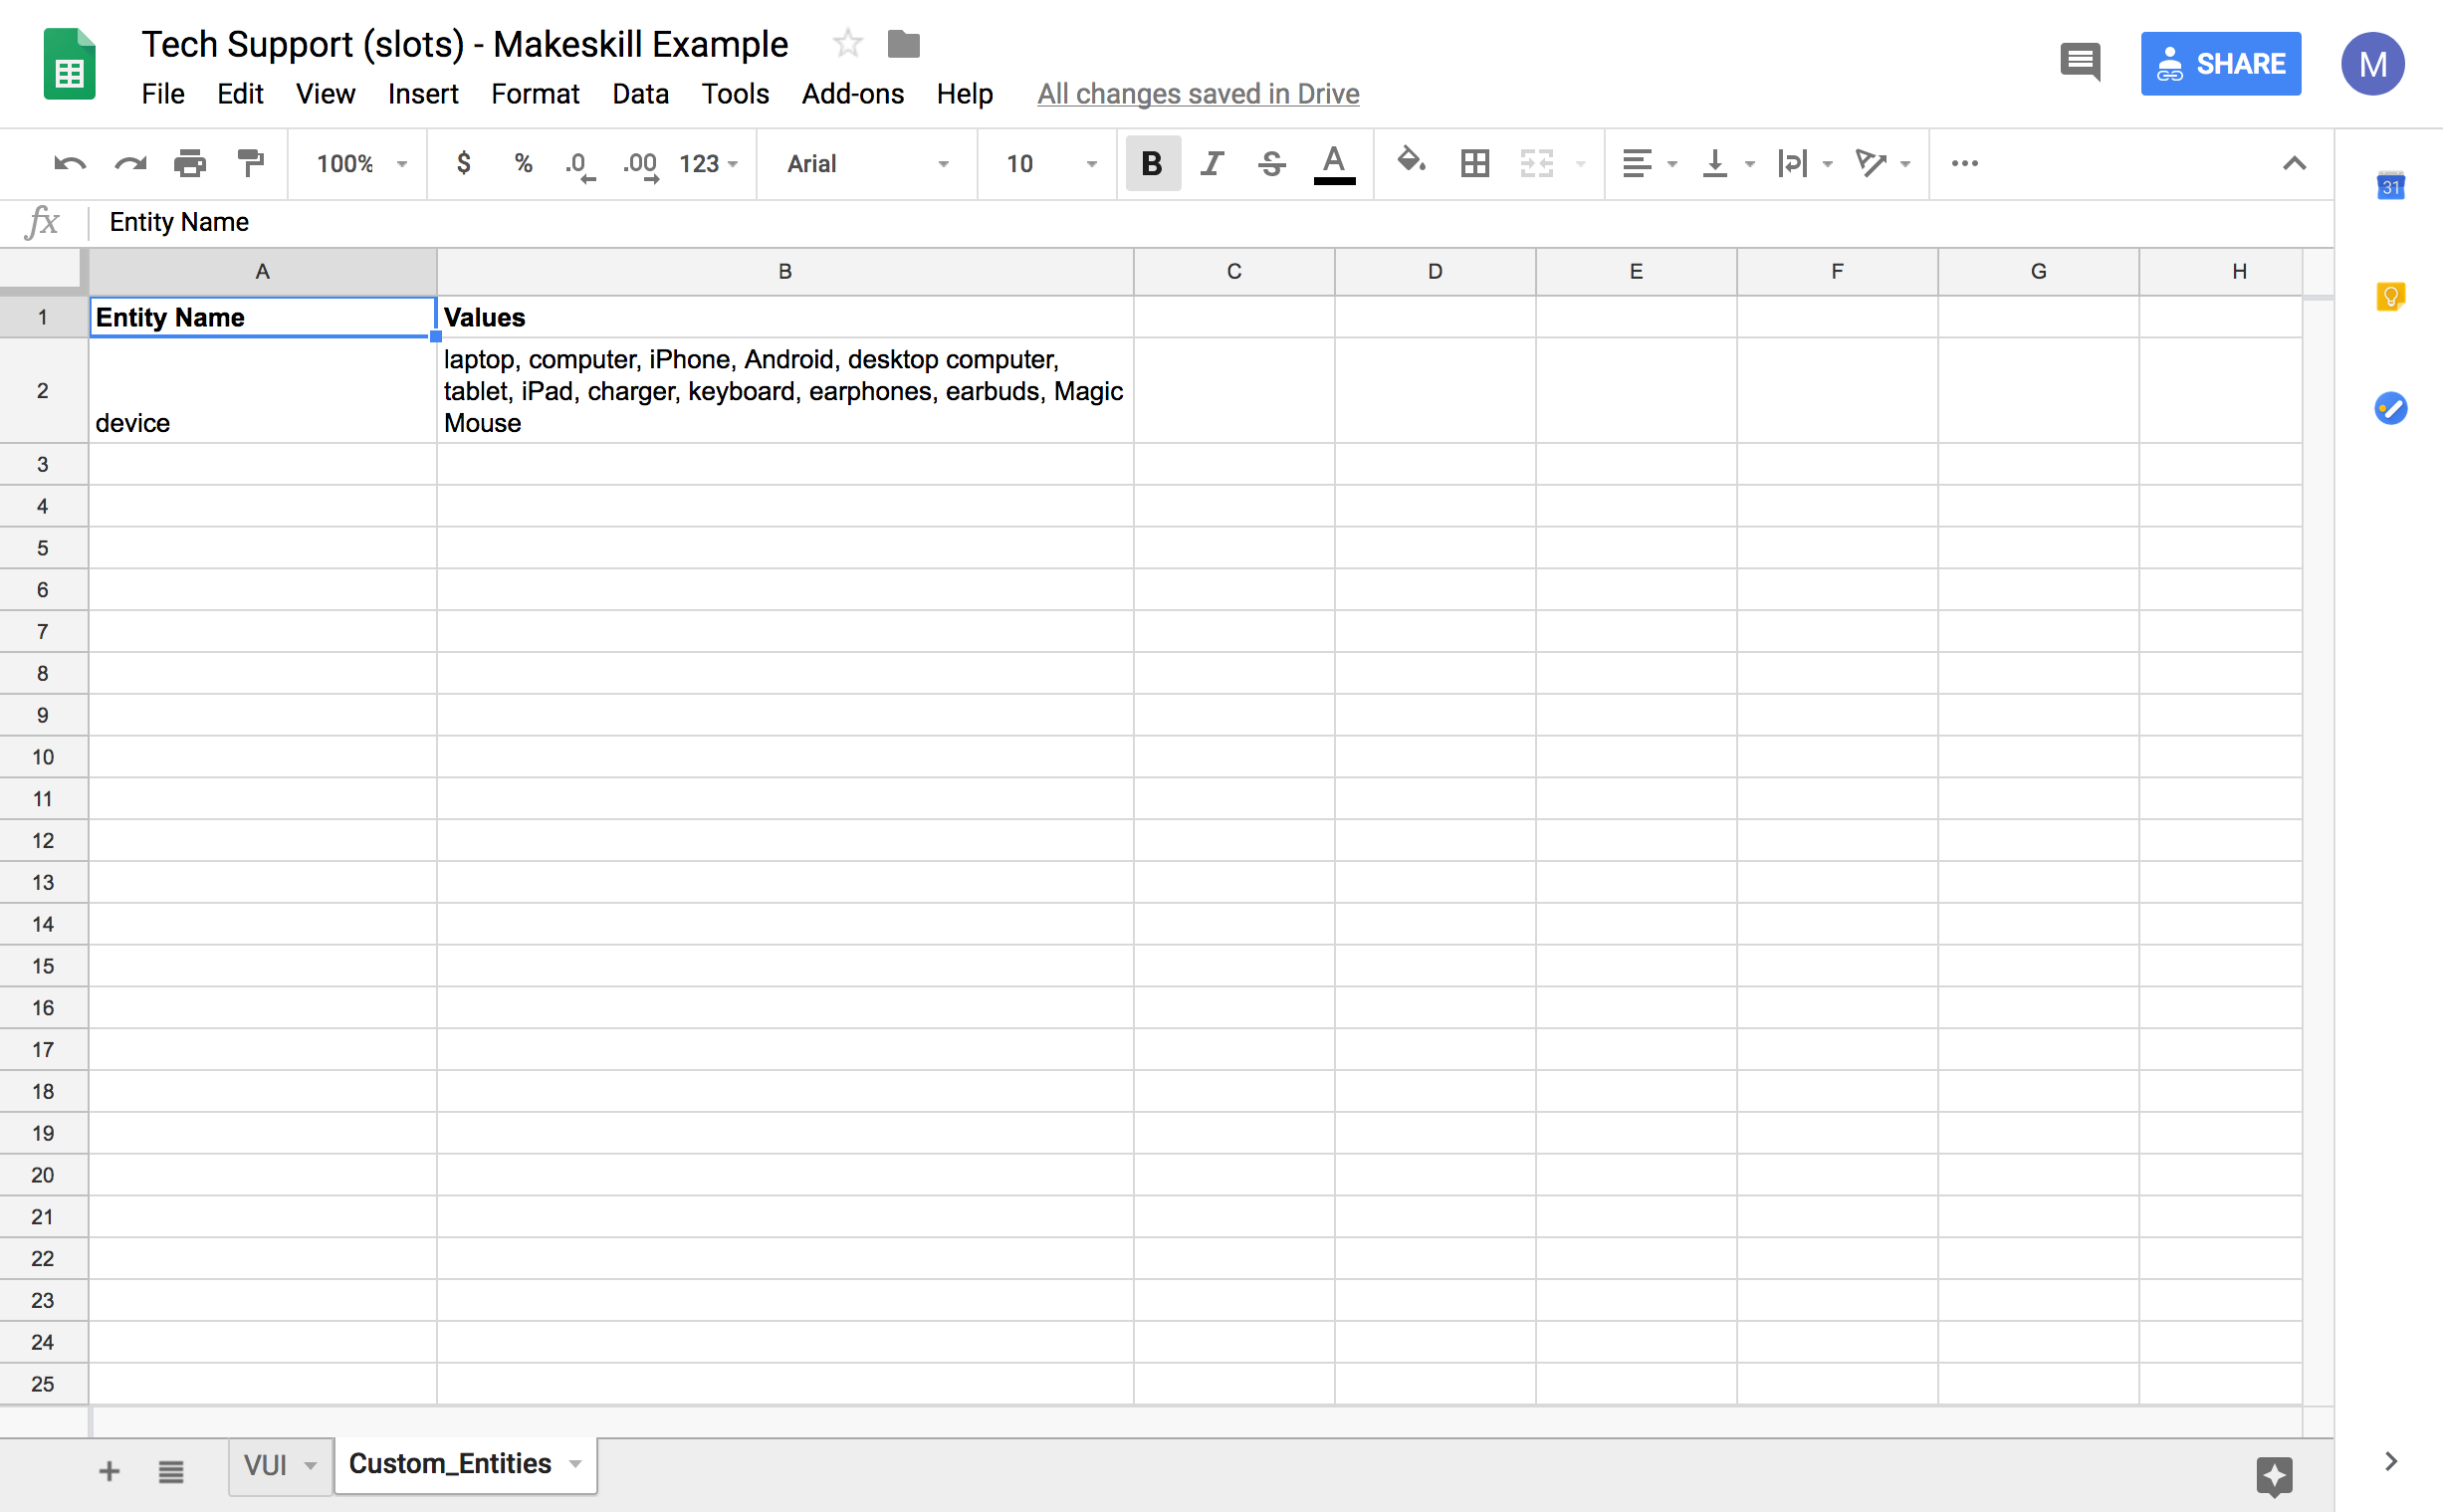The height and width of the screenshot is (1512, 2443).
Task: Select the device cell
Action: 263,391
